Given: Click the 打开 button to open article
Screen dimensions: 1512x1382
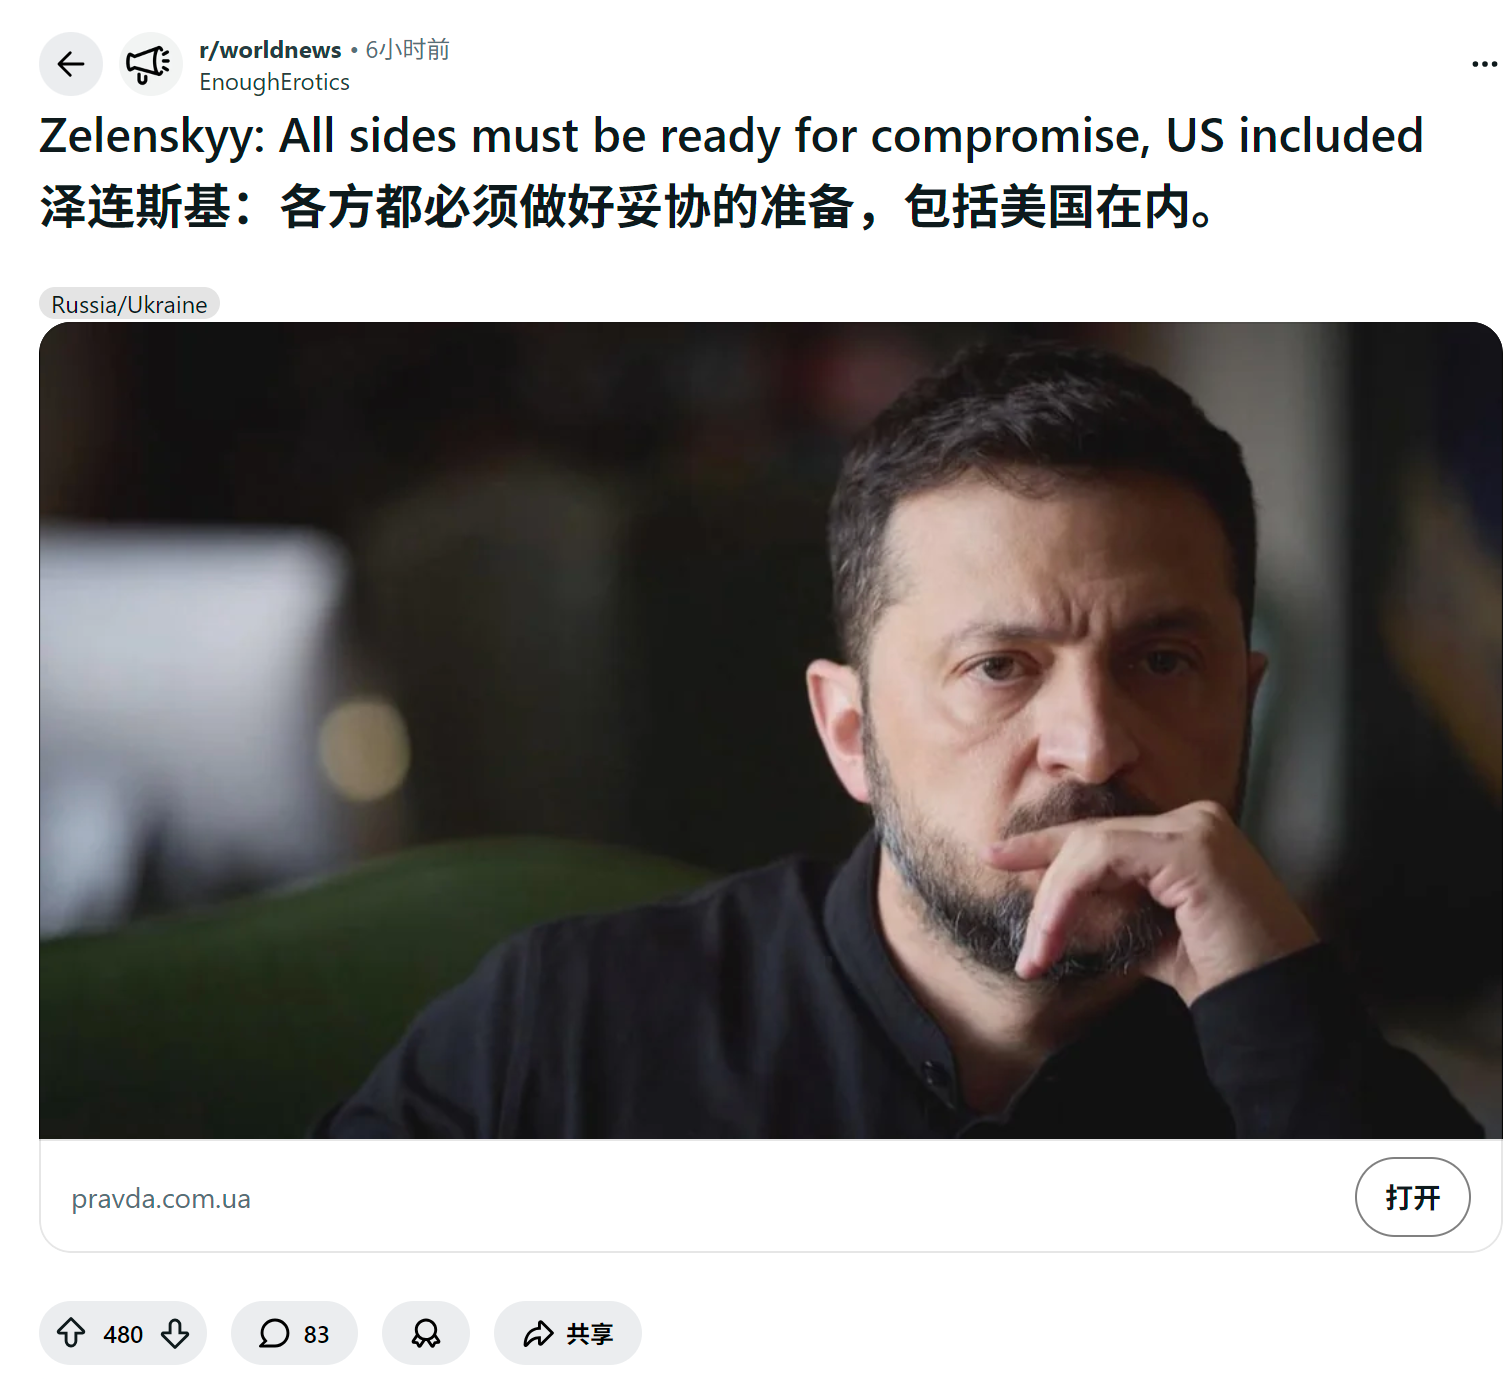Looking at the screenshot, I should (1412, 1197).
